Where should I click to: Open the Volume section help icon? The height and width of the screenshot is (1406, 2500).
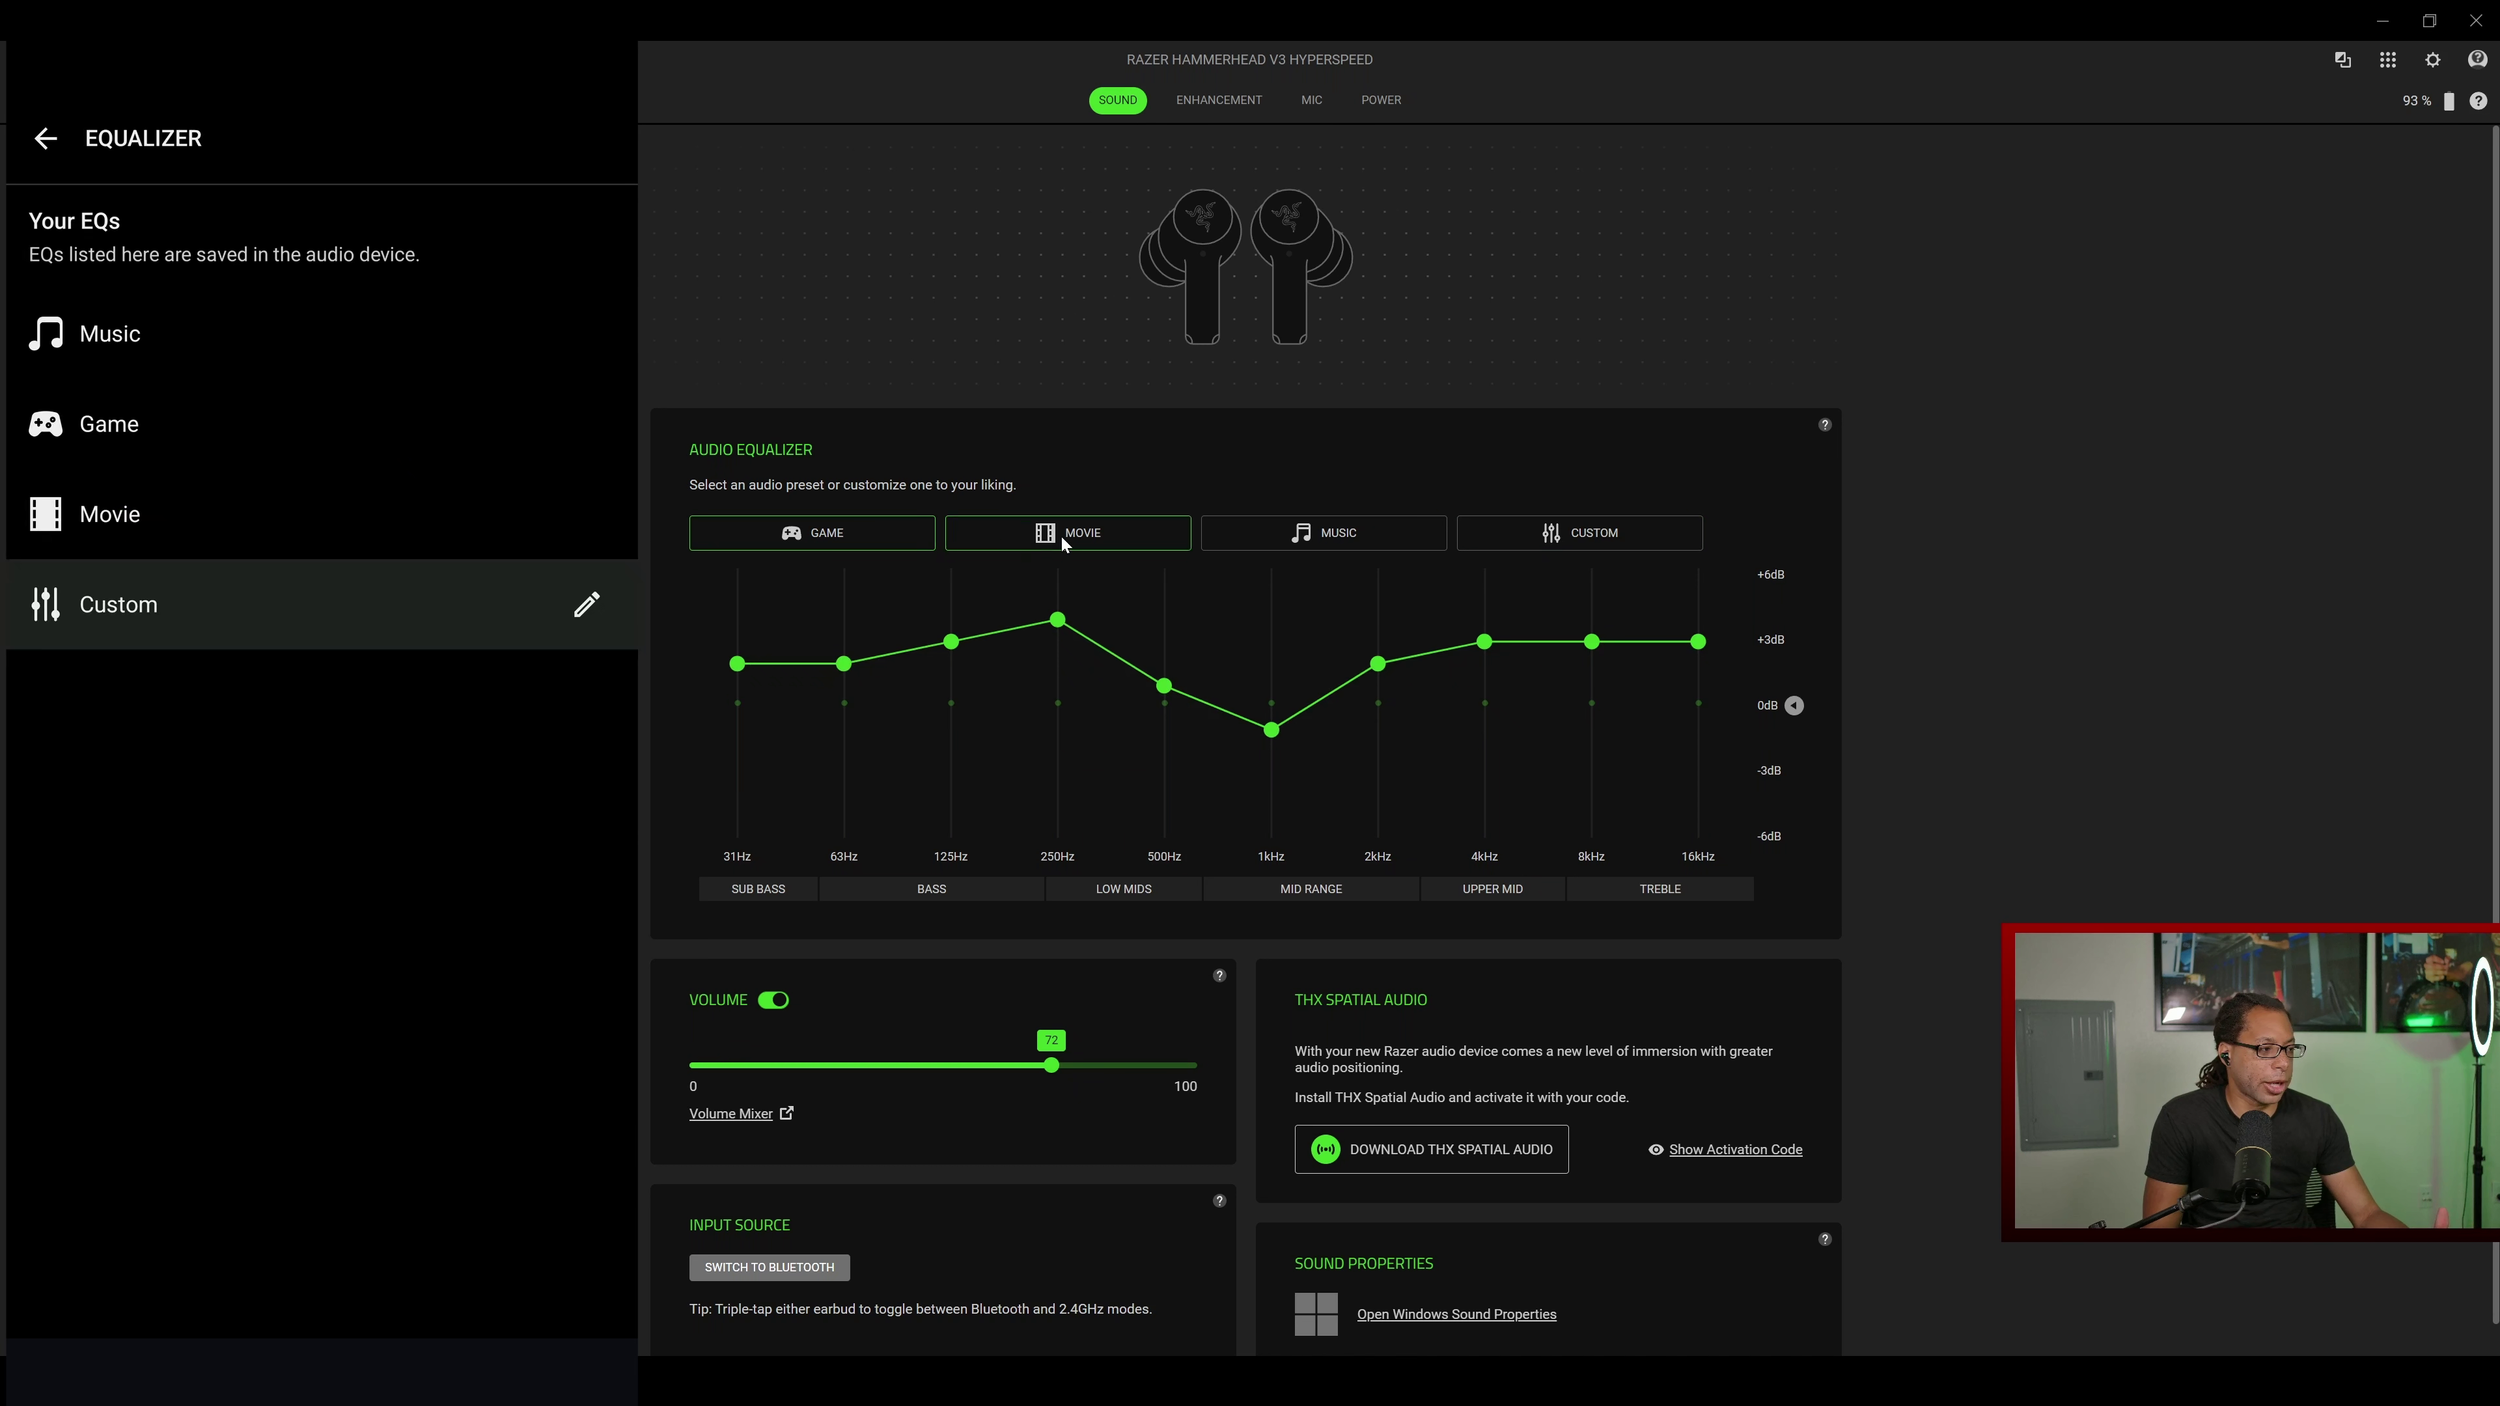1220,976
